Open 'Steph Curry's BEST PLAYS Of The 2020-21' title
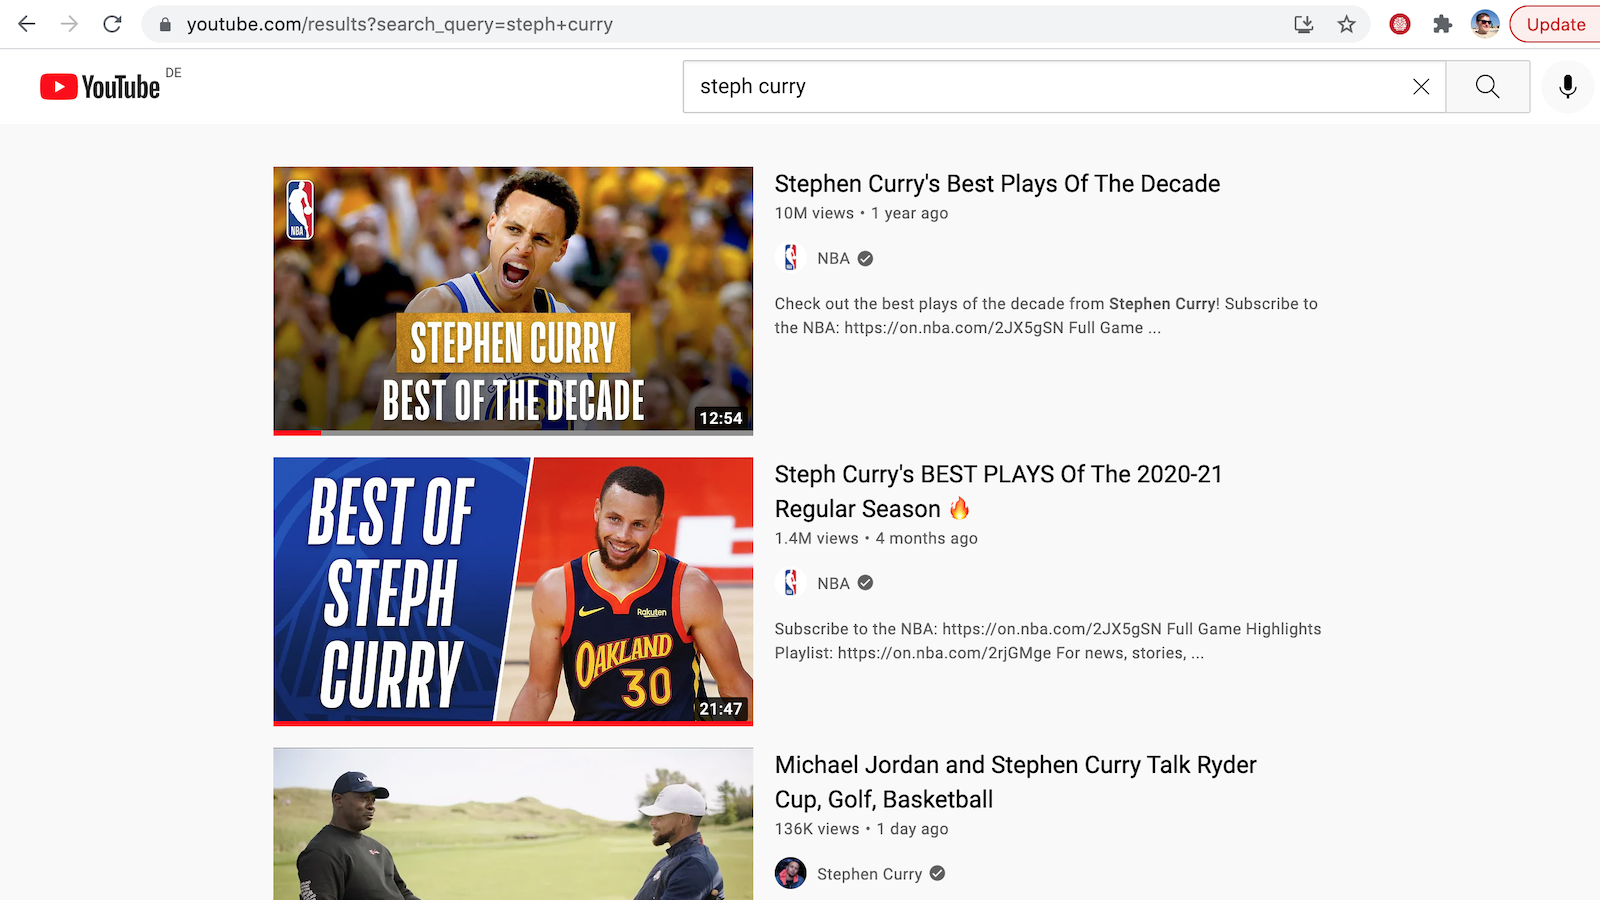1600x900 pixels. (998, 491)
